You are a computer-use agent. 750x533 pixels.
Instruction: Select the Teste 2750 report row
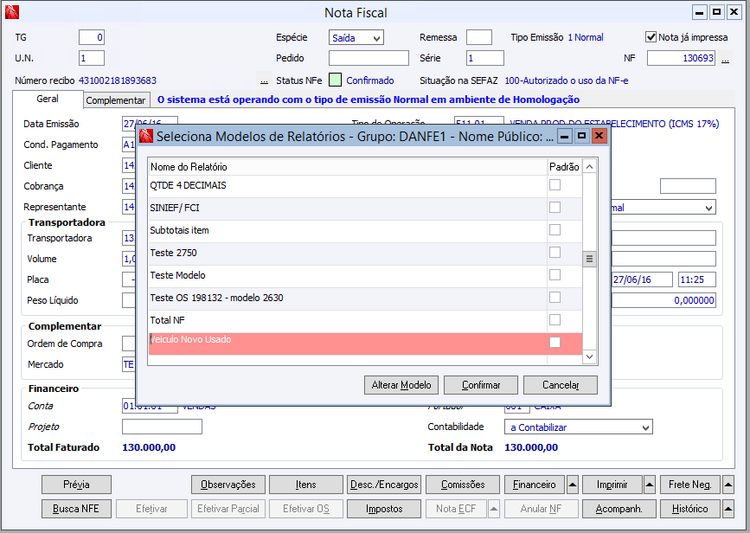[365, 253]
